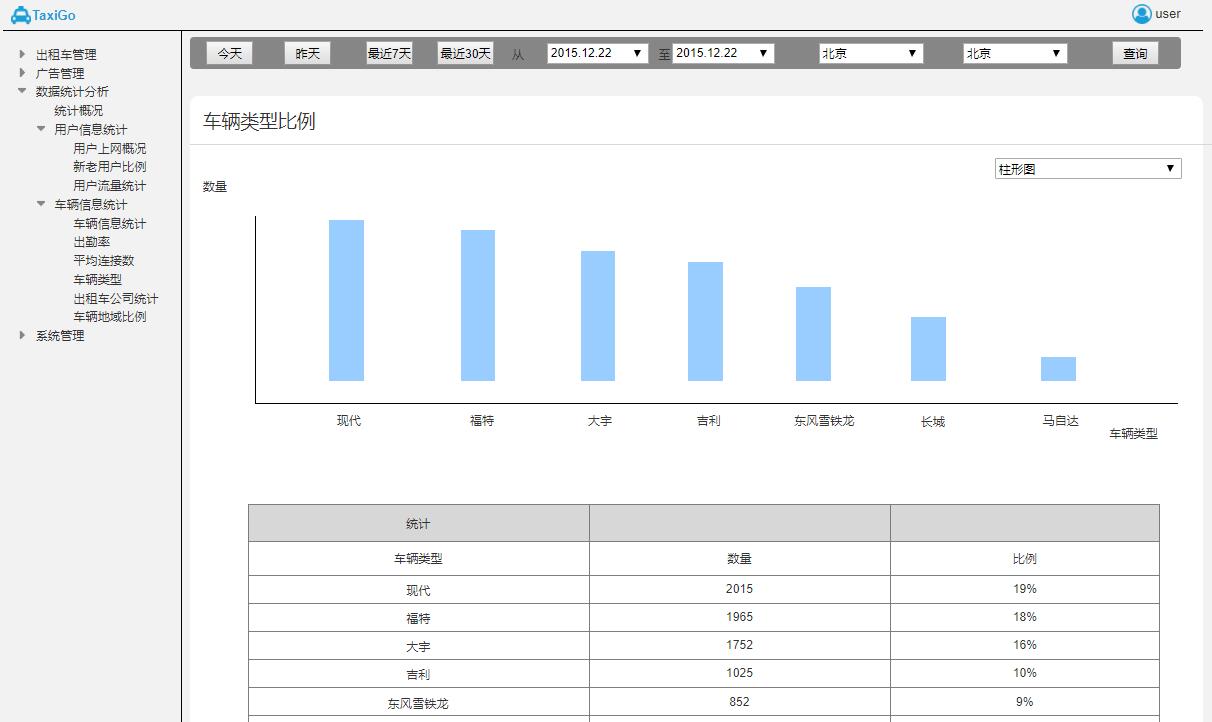Viewport: 1212px width, 722px height.
Task: Select 最近30天 date range button
Action: tap(465, 53)
